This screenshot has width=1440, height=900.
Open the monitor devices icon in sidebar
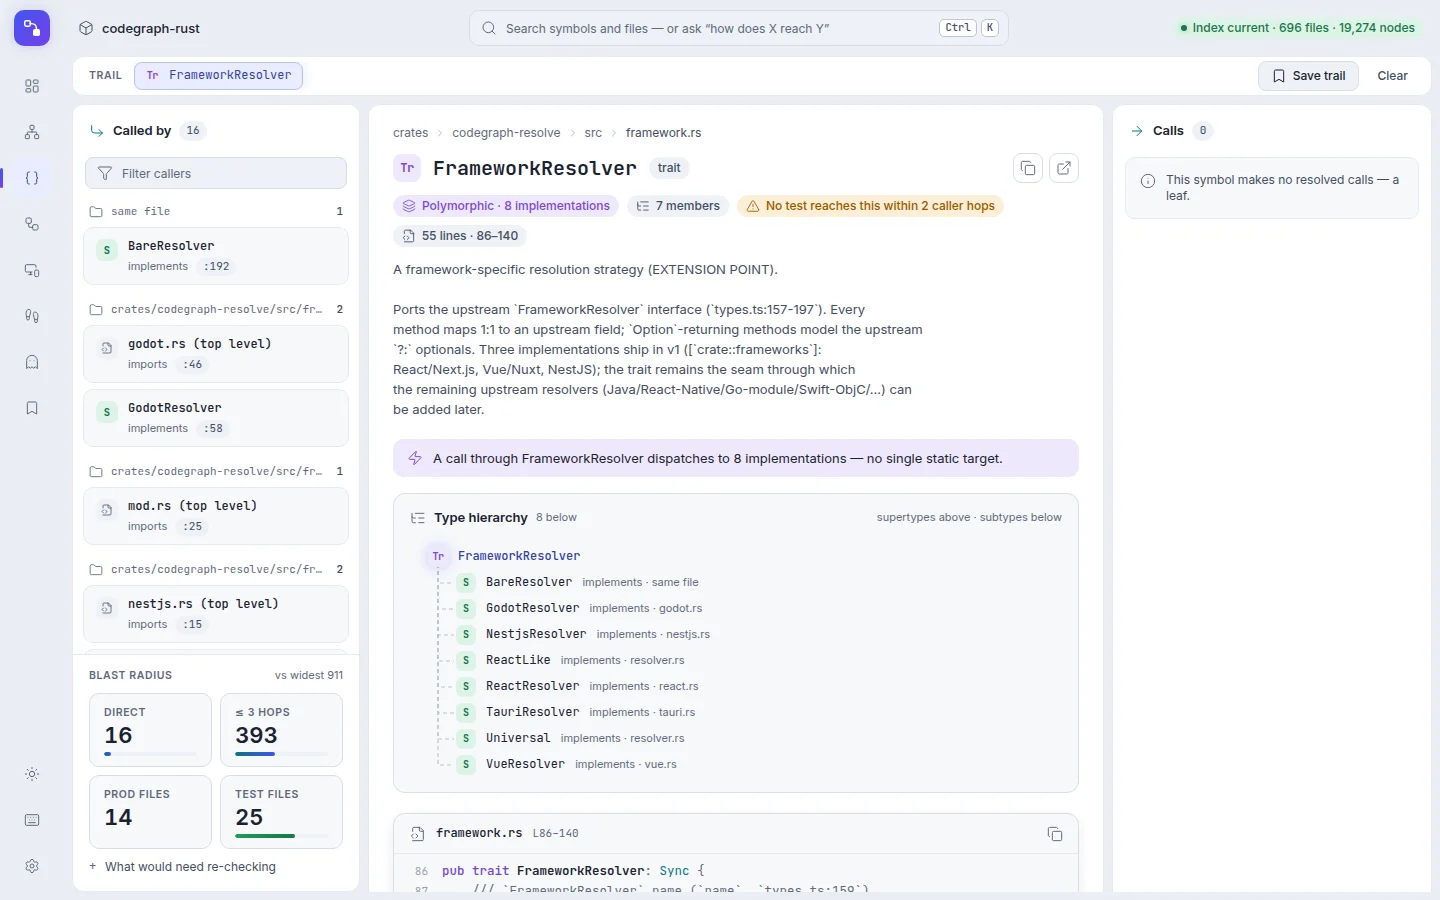tap(32, 270)
